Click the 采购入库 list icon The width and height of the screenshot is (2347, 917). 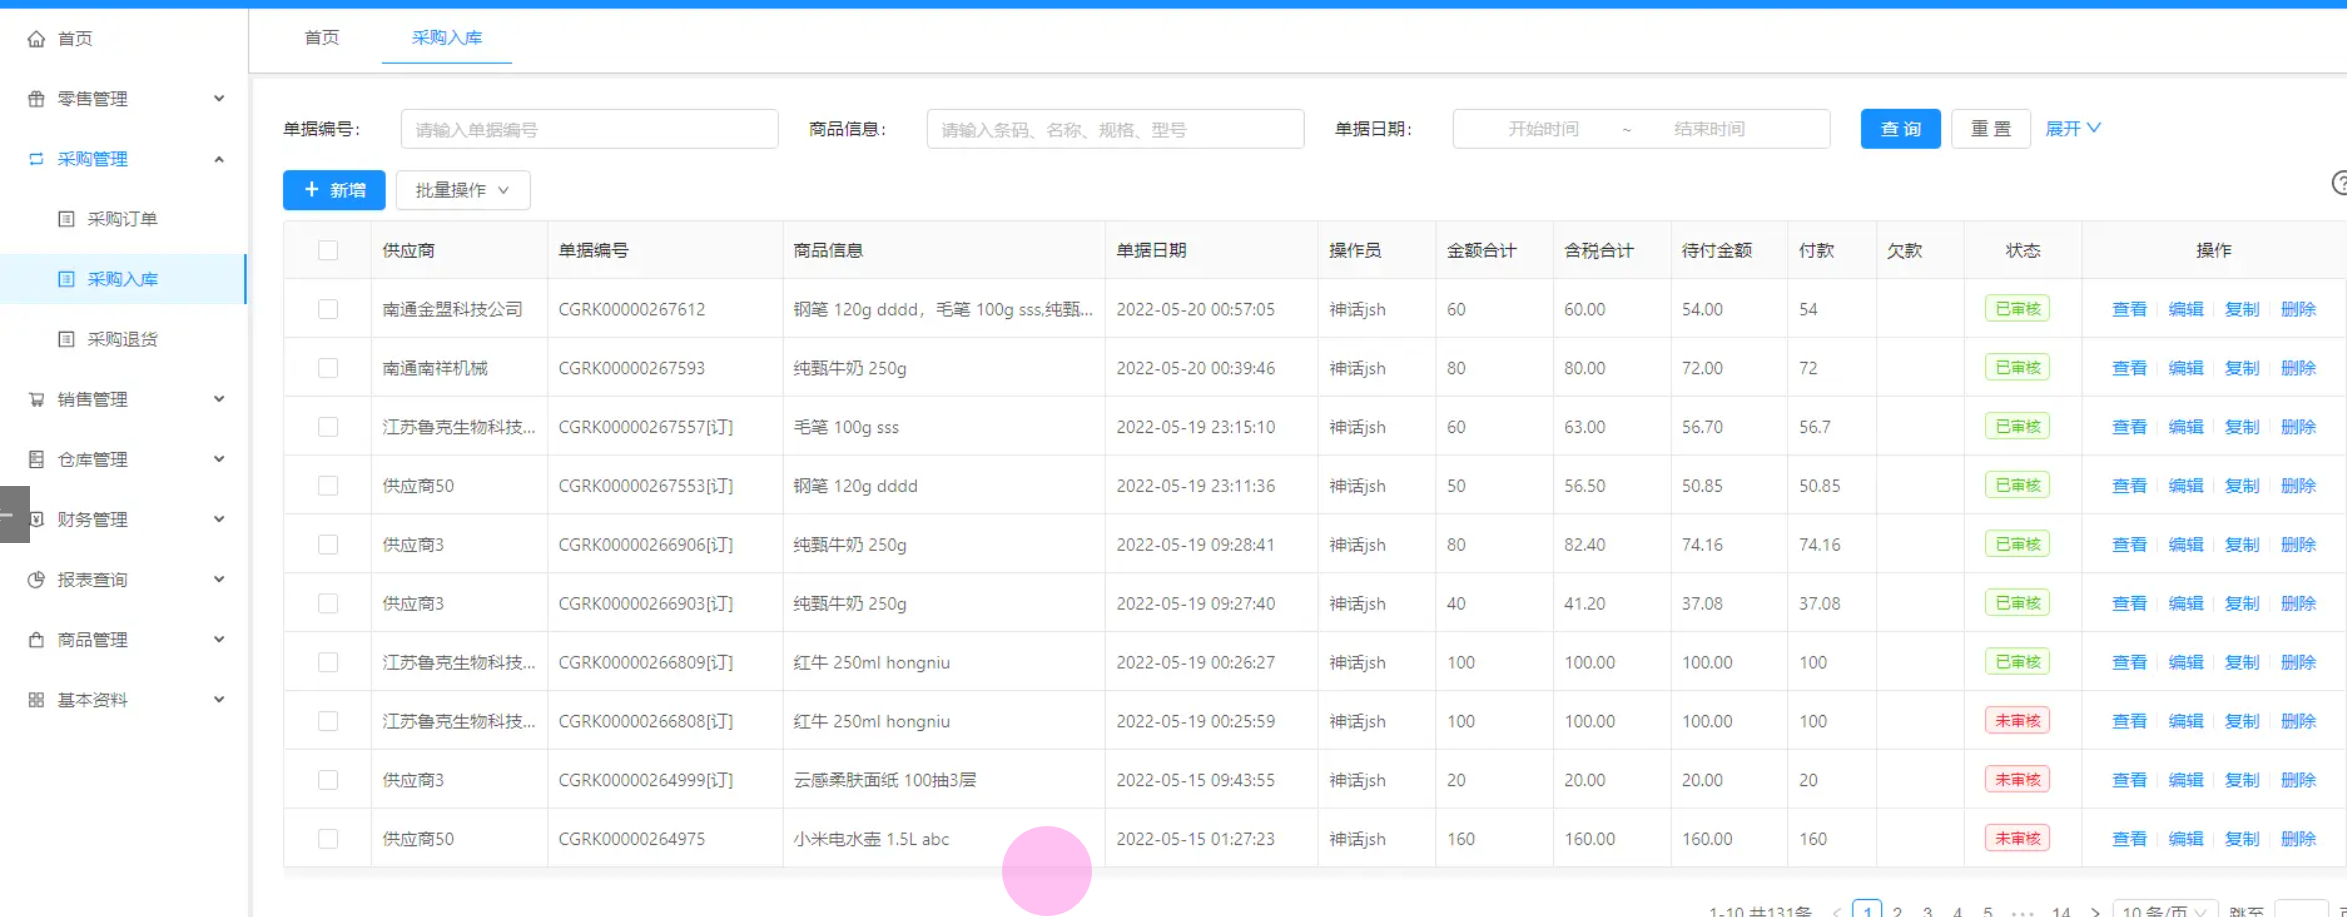click(x=66, y=279)
